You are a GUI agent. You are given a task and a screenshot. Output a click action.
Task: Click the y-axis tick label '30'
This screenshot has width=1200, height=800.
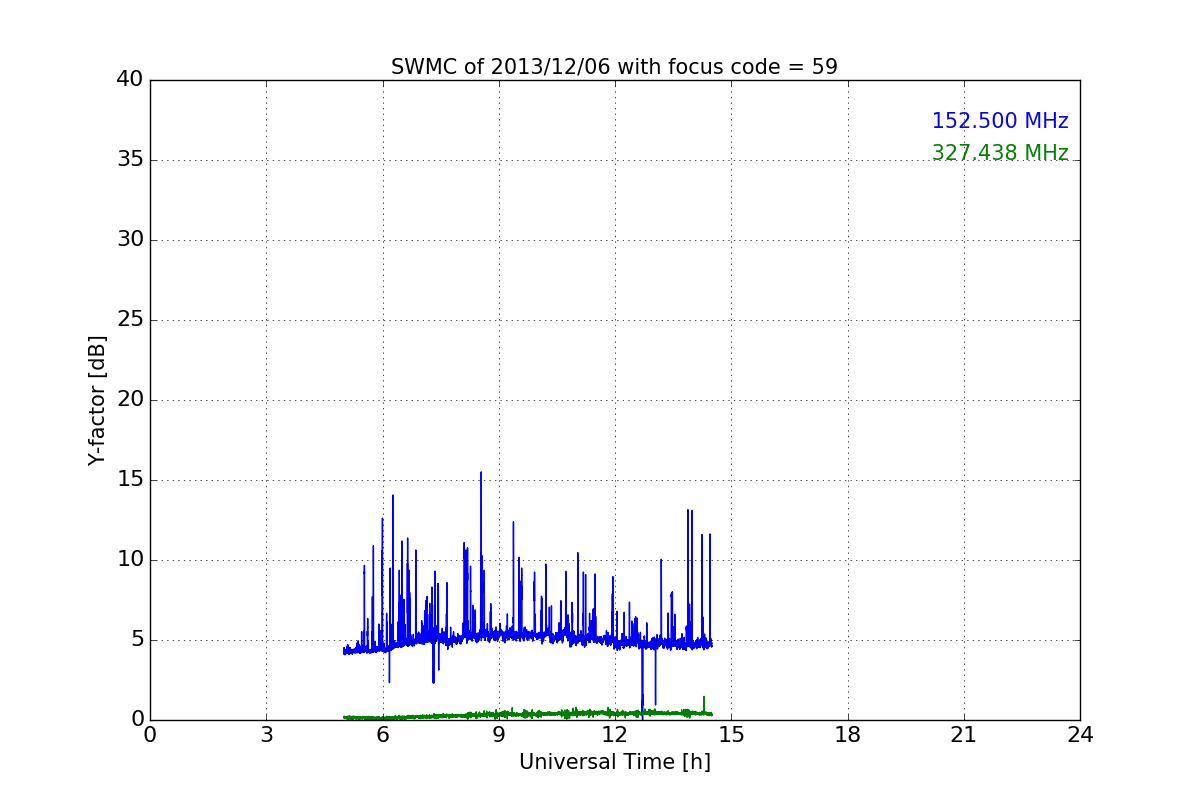pos(130,240)
